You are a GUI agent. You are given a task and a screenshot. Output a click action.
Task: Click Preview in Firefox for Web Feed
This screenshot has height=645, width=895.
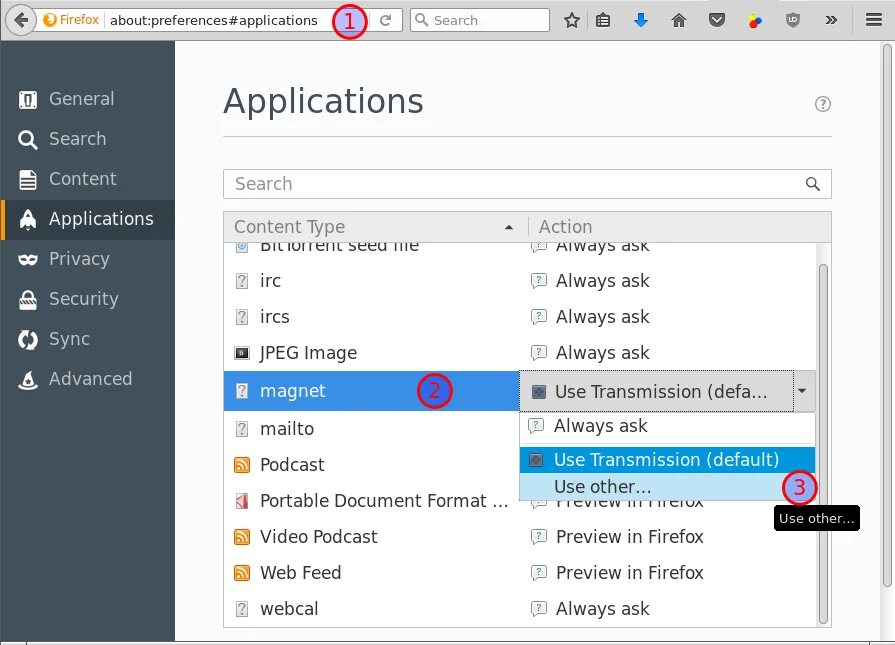tap(630, 573)
